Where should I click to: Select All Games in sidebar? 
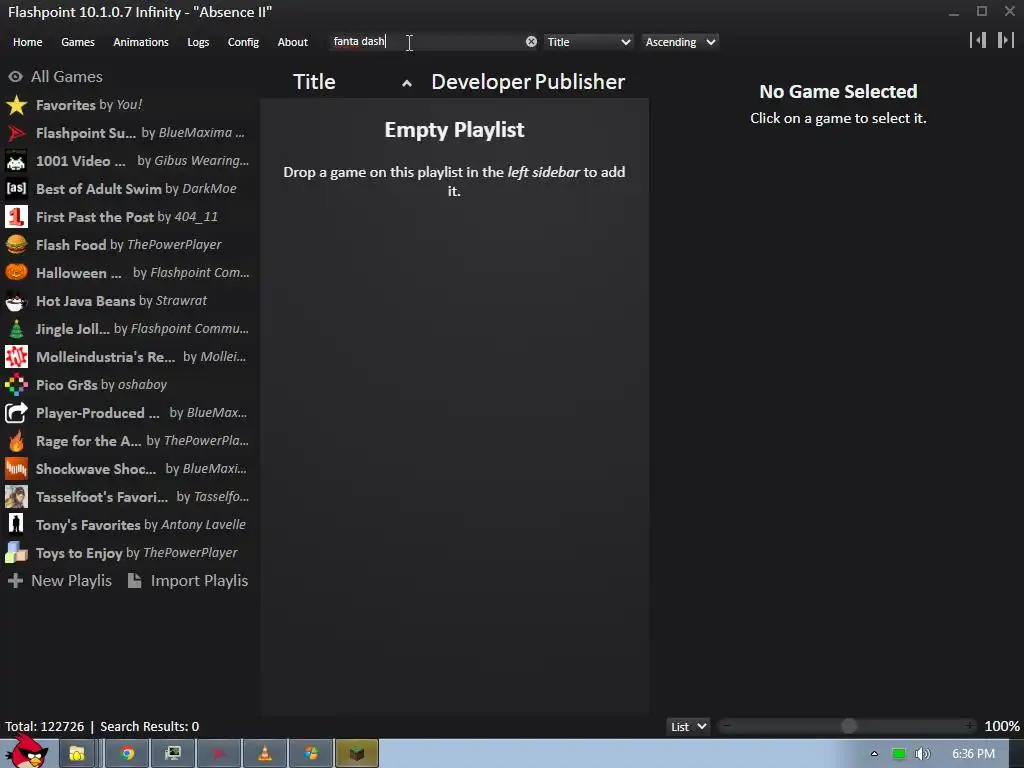[x=67, y=76]
